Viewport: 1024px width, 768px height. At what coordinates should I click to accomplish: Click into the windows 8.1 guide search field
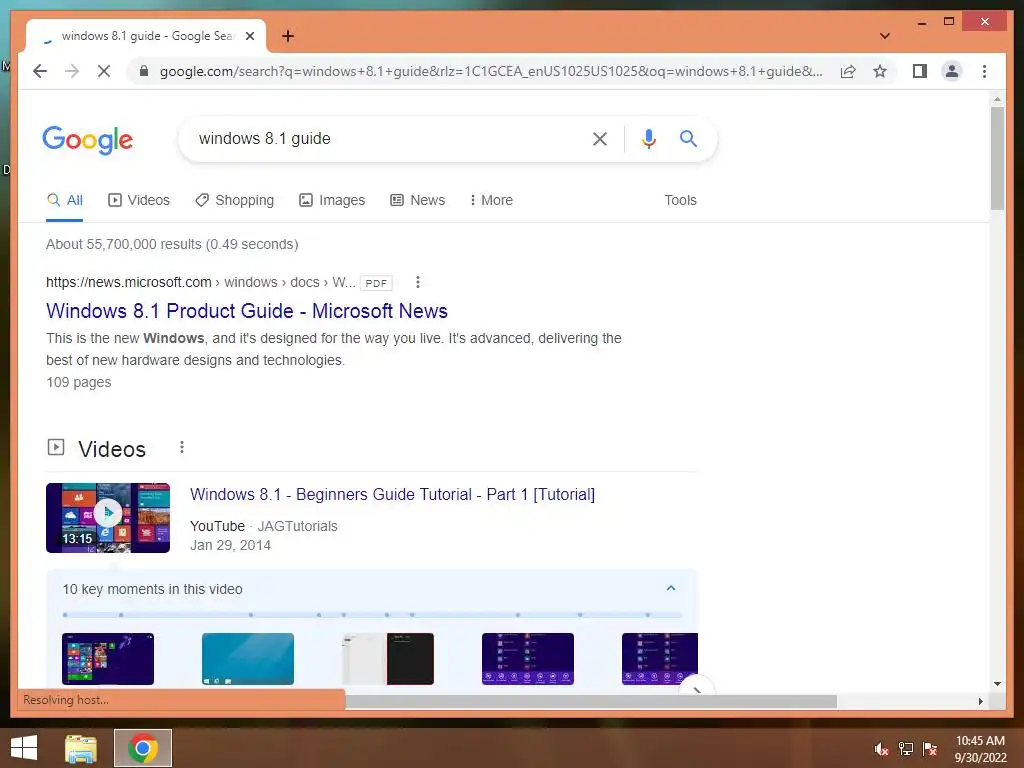385,138
